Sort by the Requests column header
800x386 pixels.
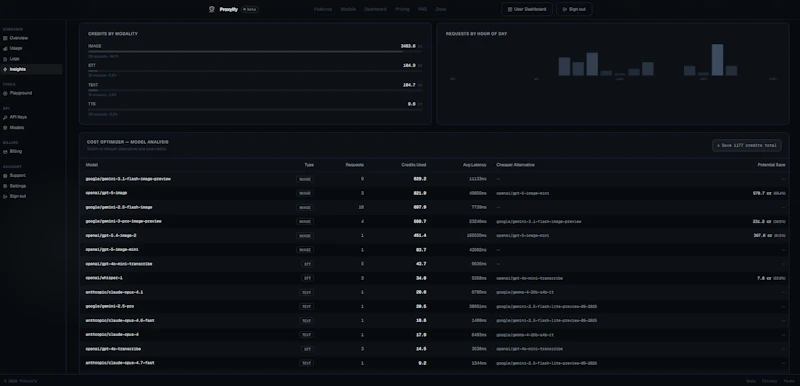coord(355,165)
